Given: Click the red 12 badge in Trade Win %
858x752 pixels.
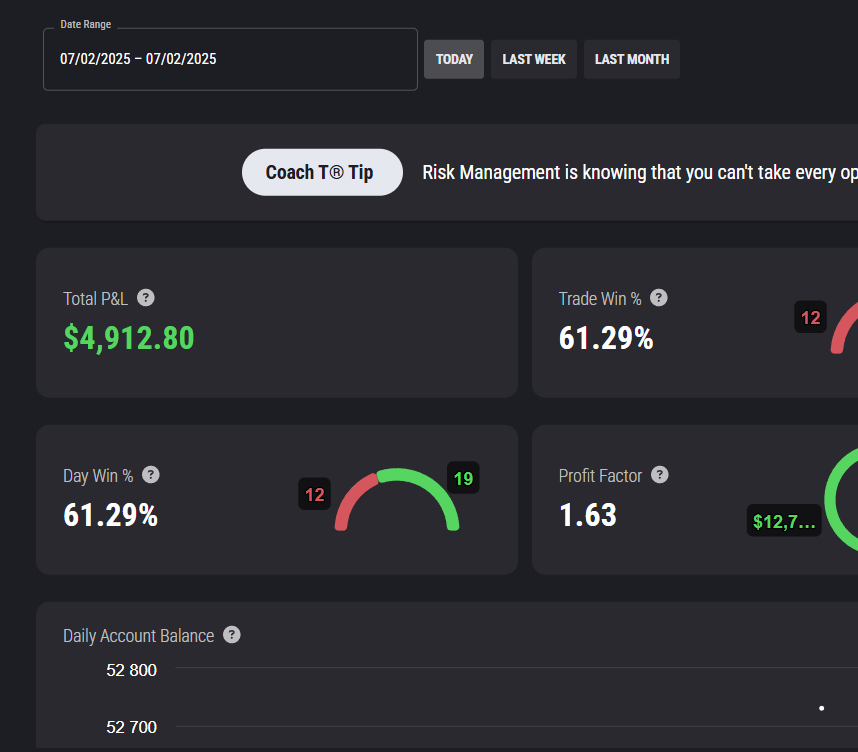Looking at the screenshot, I should (810, 317).
